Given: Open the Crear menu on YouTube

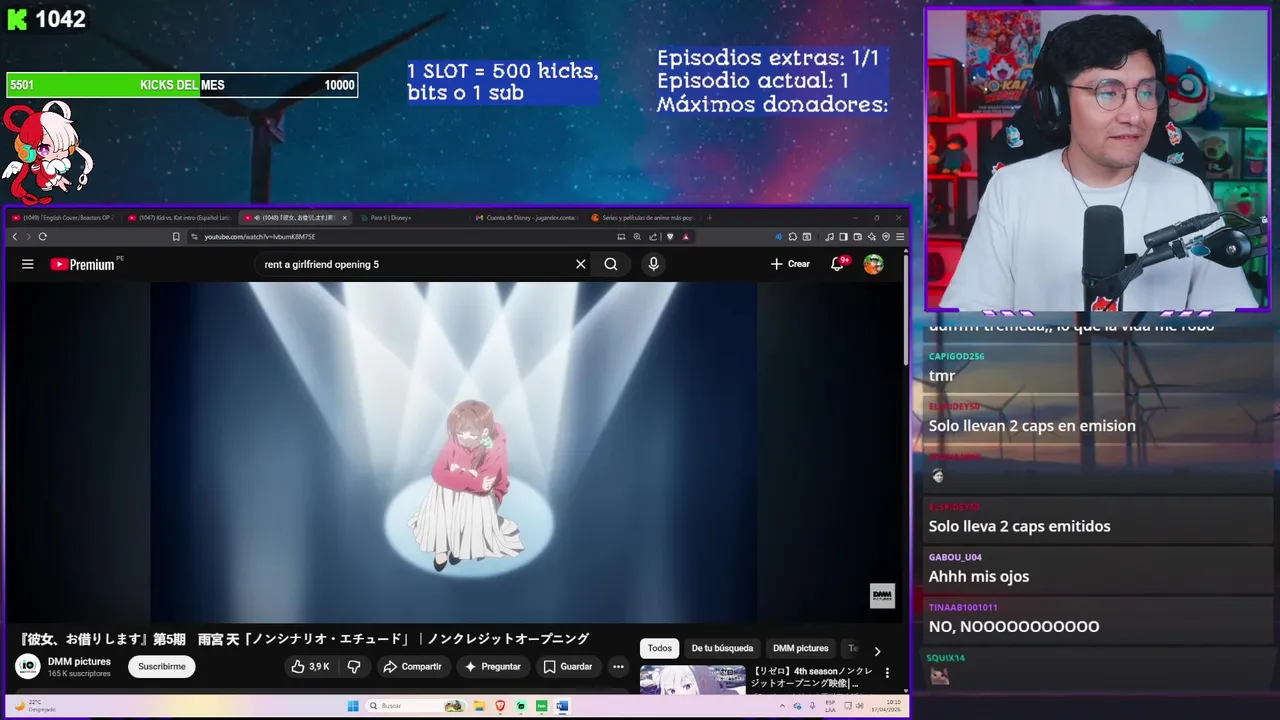Looking at the screenshot, I should tap(790, 264).
